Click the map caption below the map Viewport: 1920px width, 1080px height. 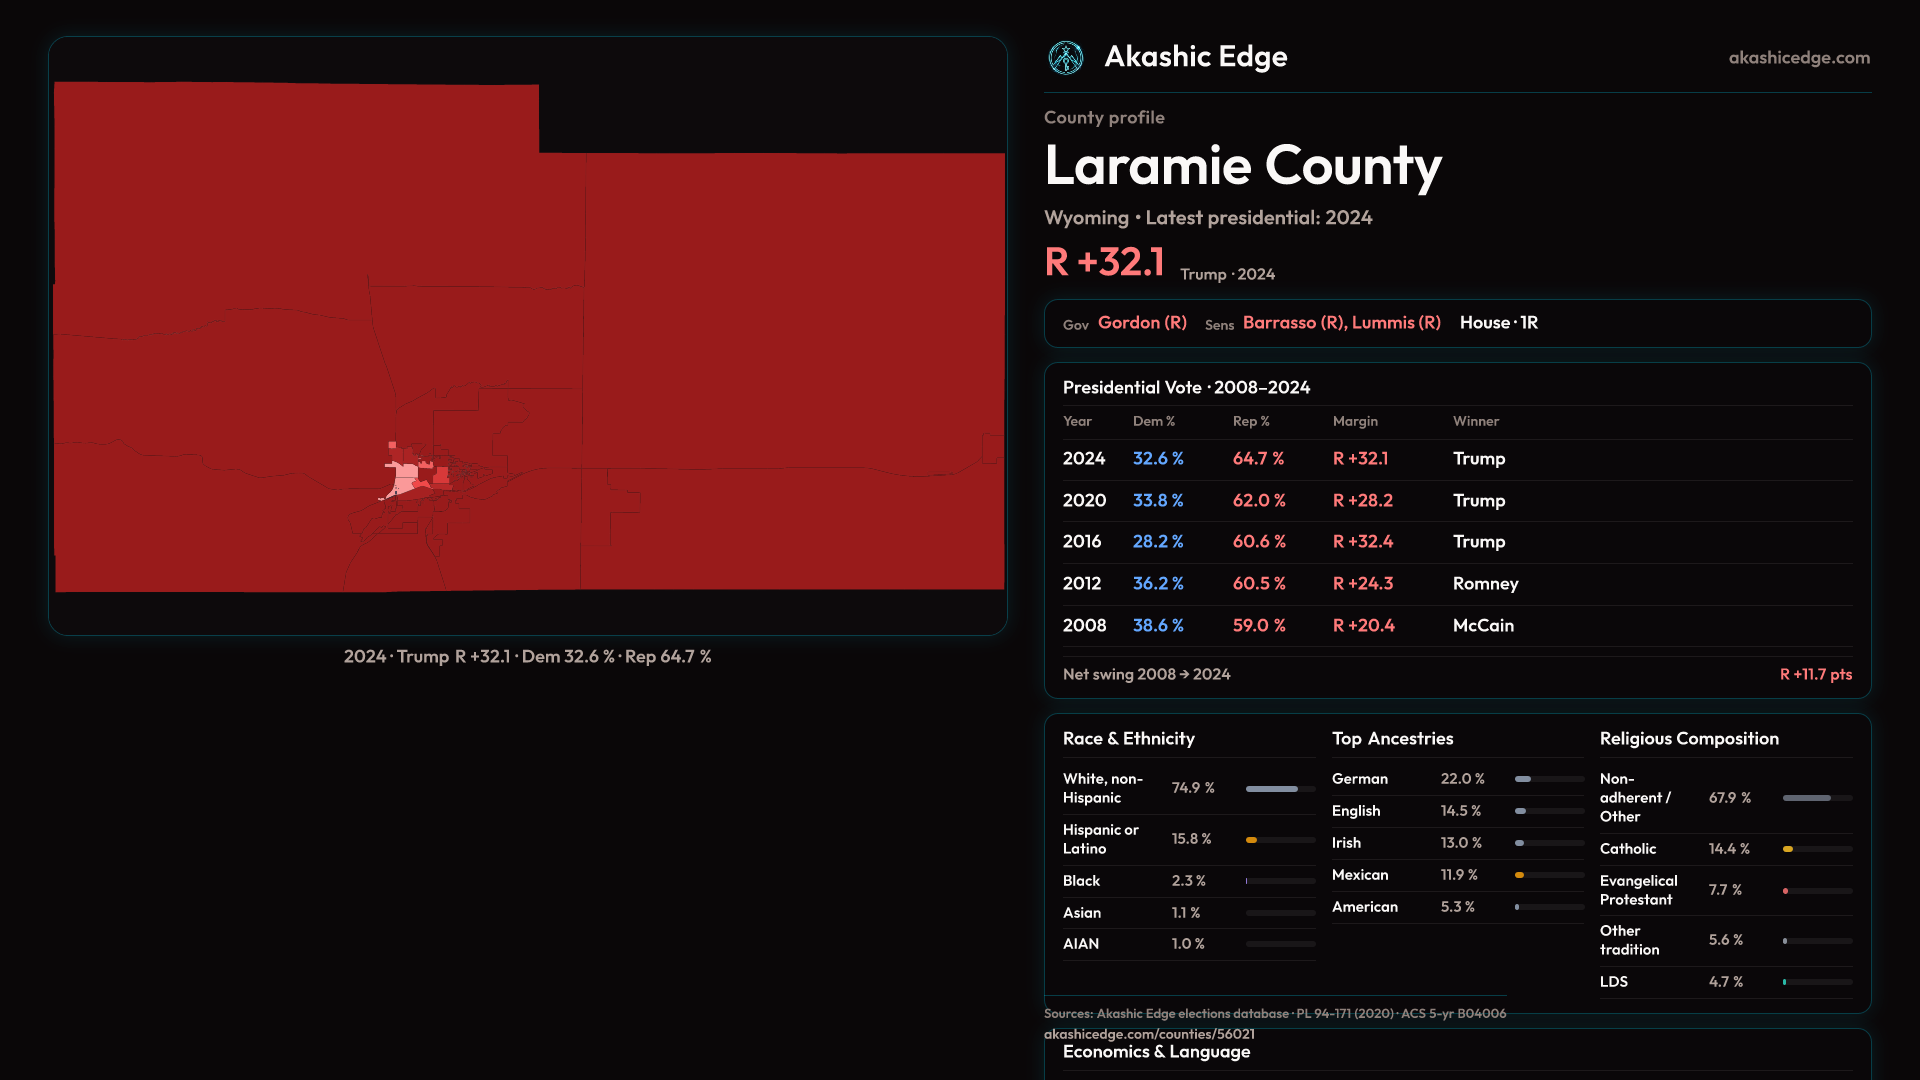click(527, 657)
